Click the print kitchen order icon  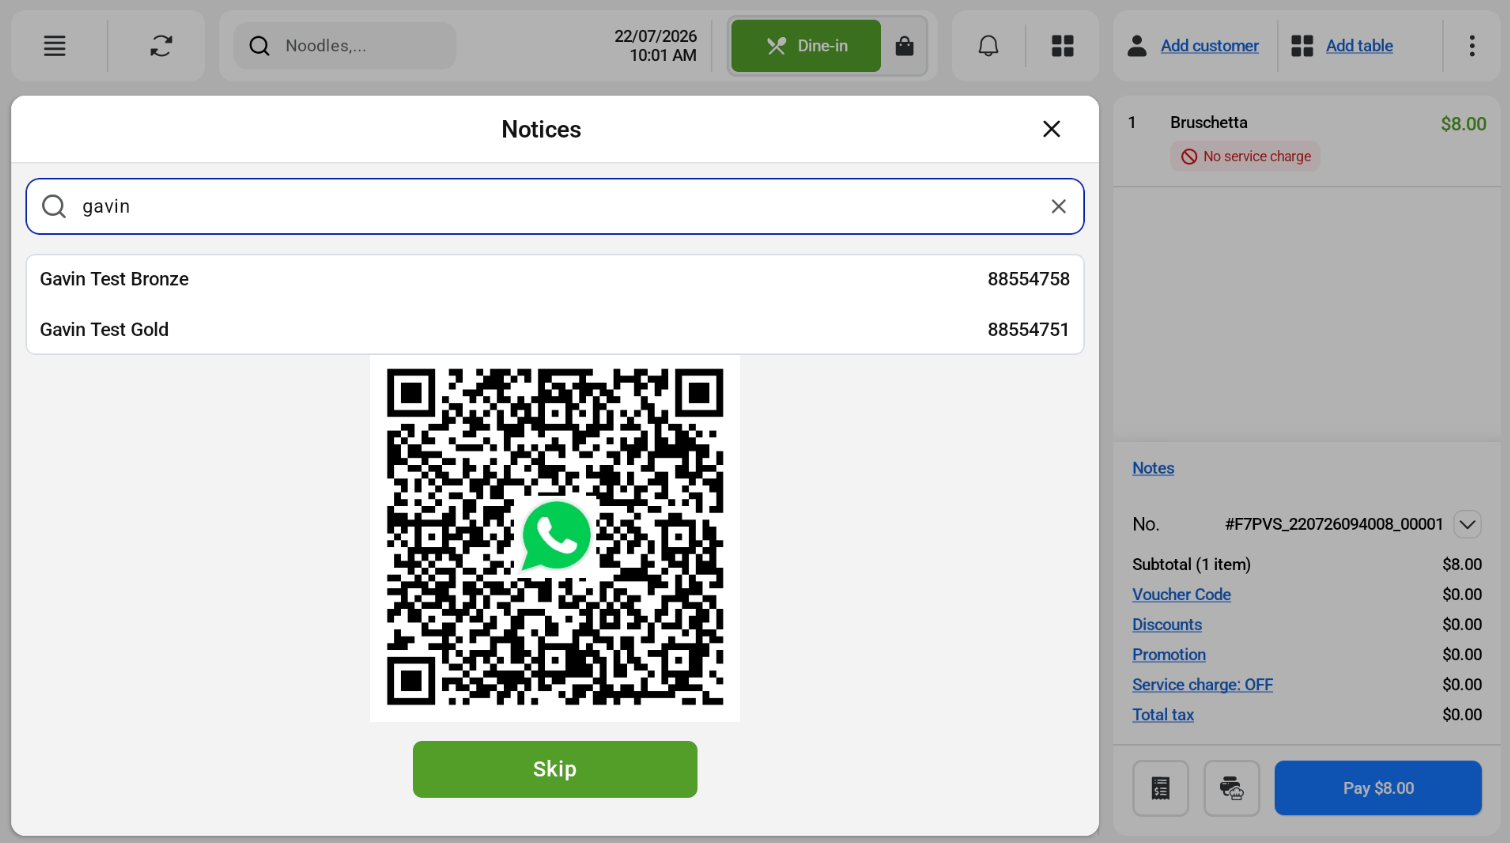(x=1232, y=788)
